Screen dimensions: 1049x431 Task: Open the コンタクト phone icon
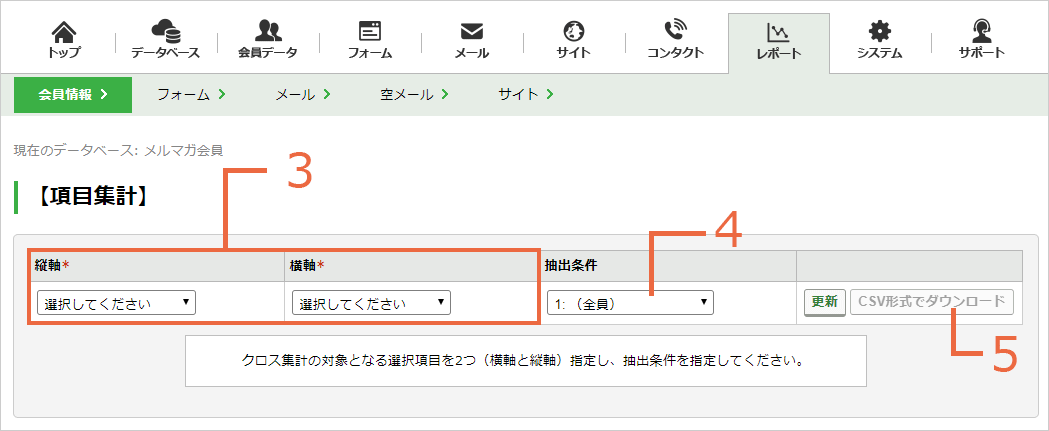pyautogui.click(x=675, y=31)
